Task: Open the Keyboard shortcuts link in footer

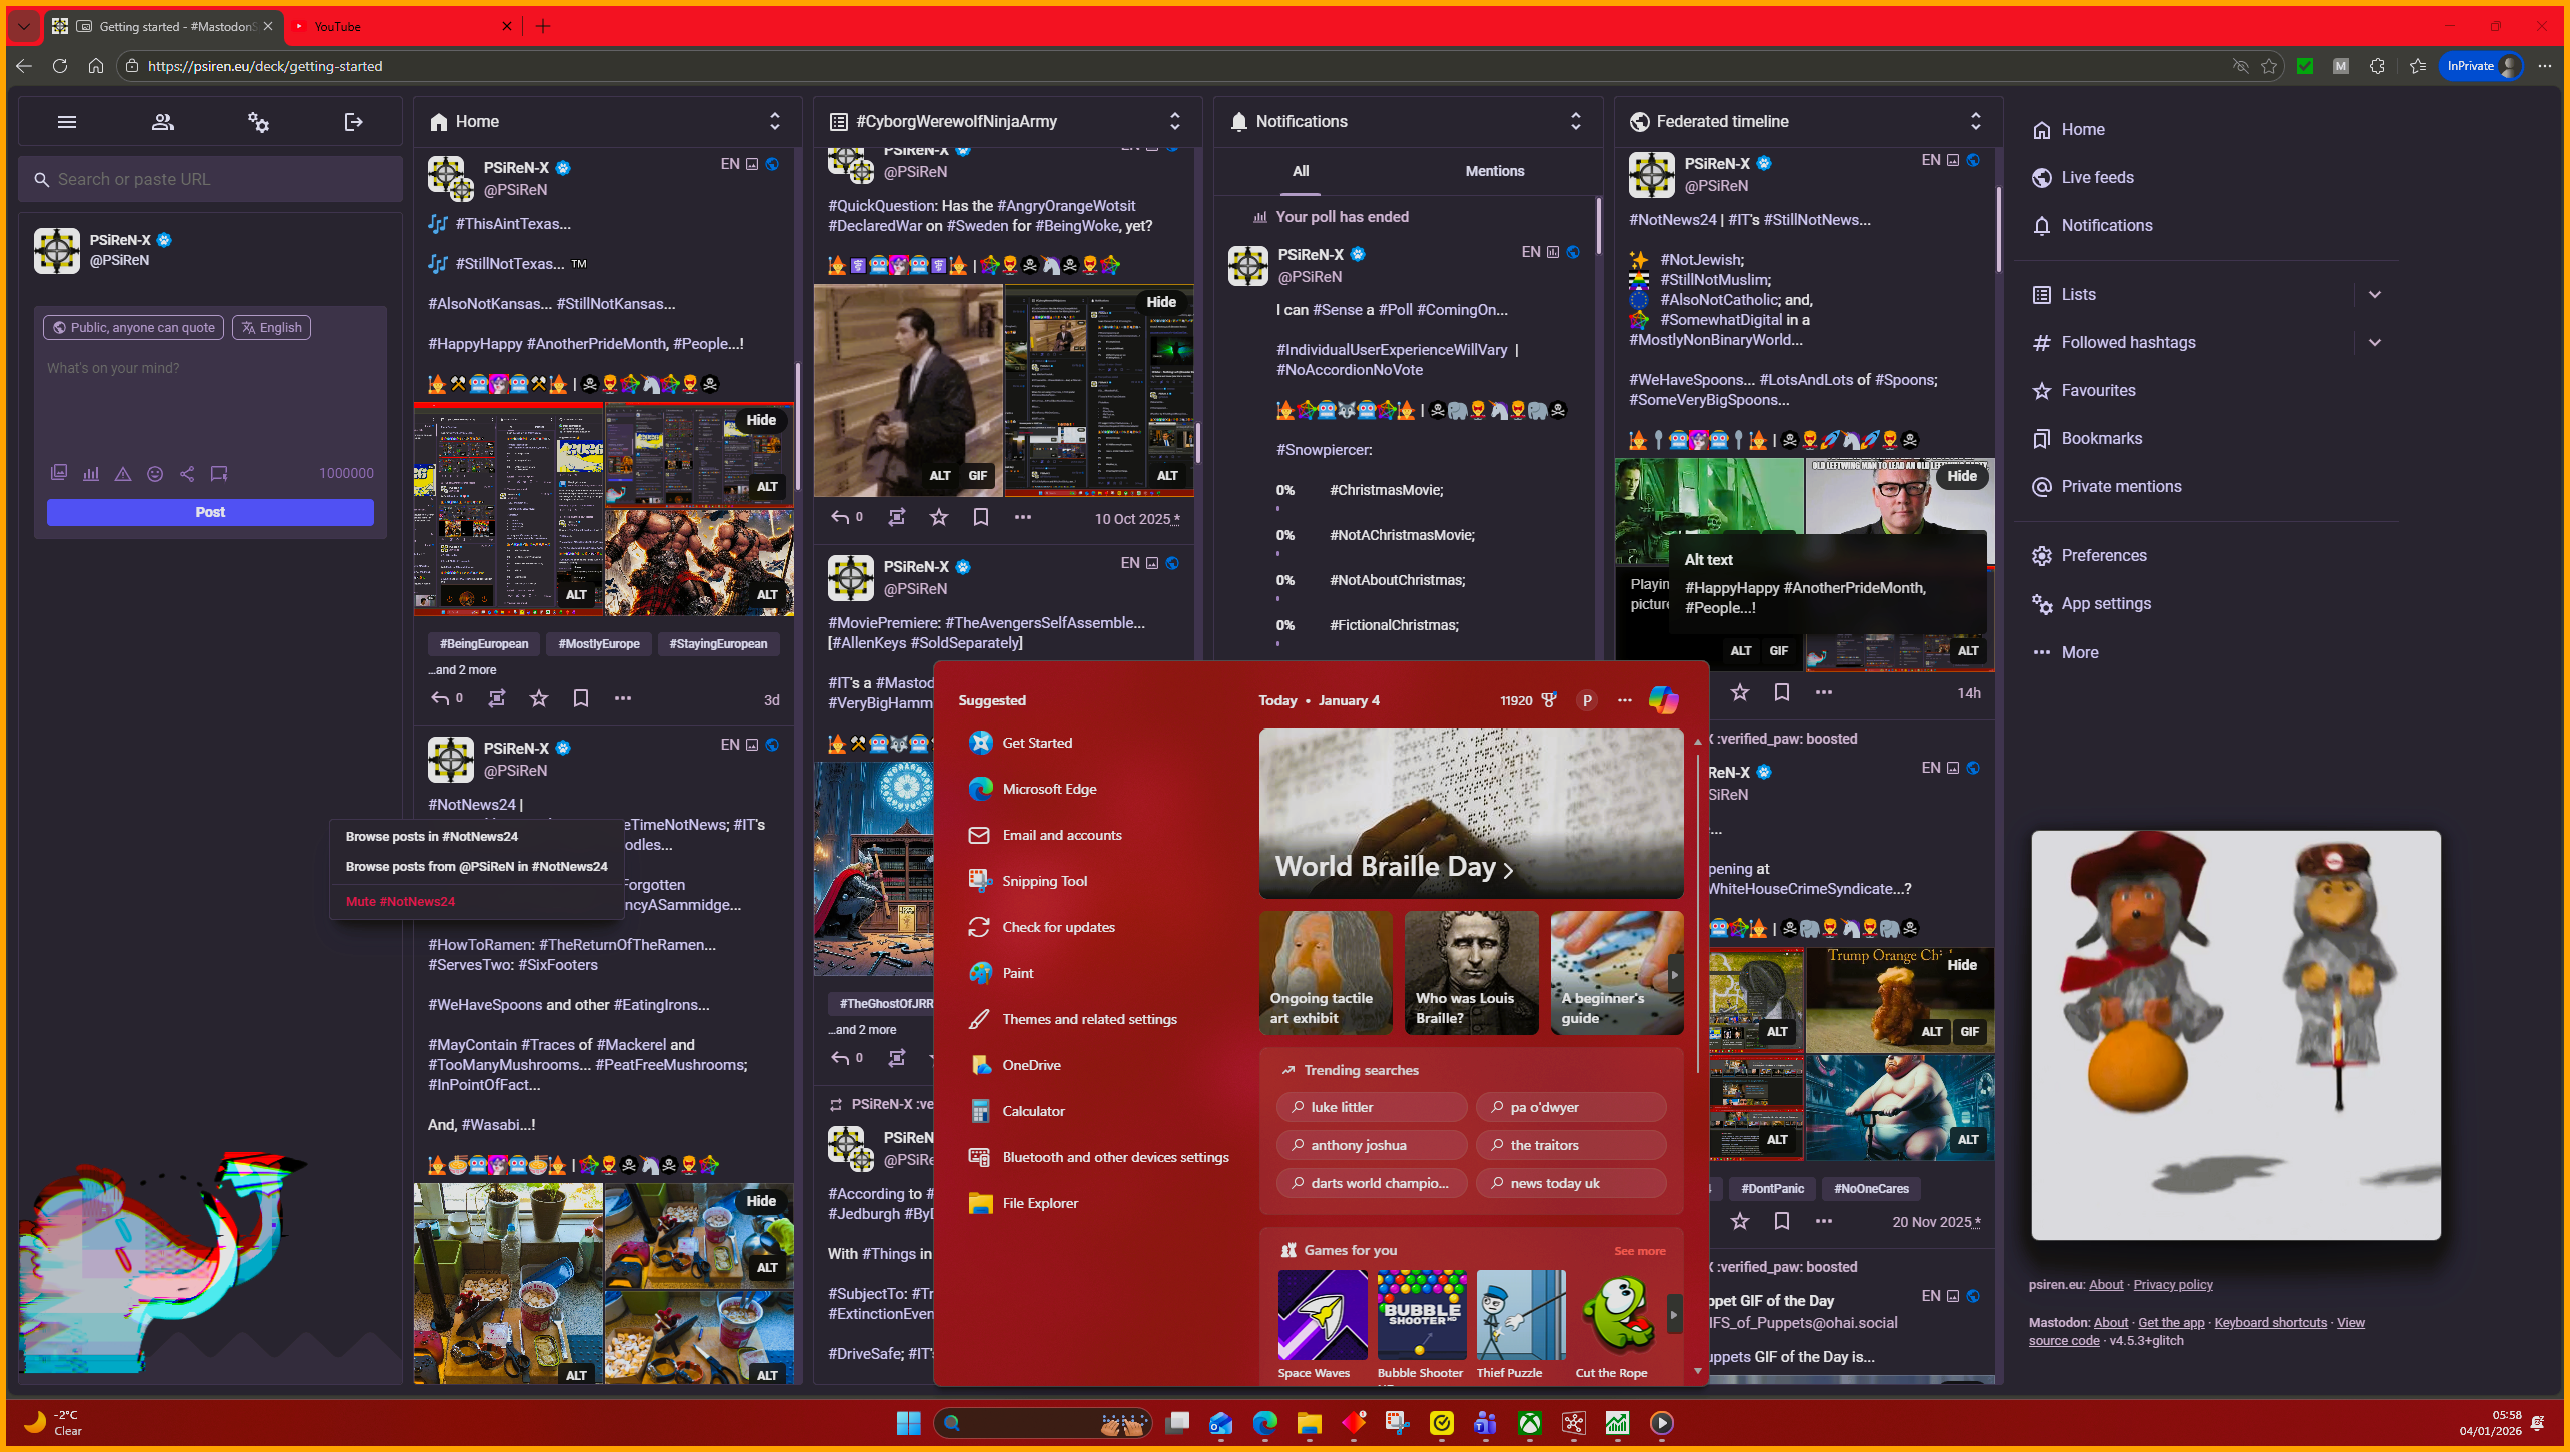Action: pyautogui.click(x=2270, y=1322)
